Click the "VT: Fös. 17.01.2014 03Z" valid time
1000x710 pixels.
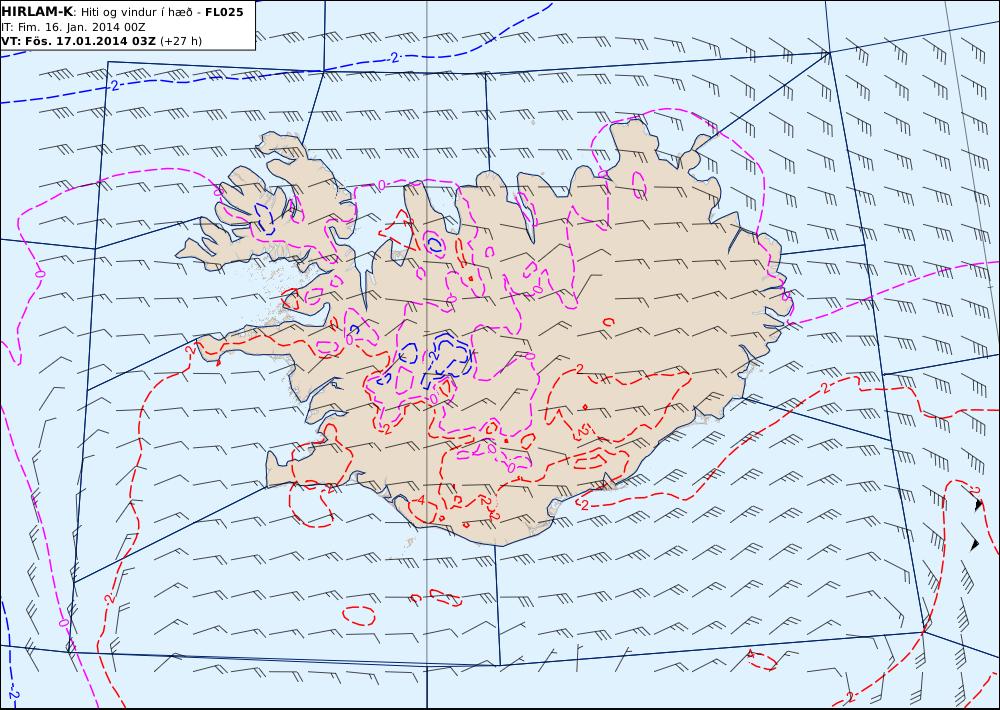coord(78,41)
